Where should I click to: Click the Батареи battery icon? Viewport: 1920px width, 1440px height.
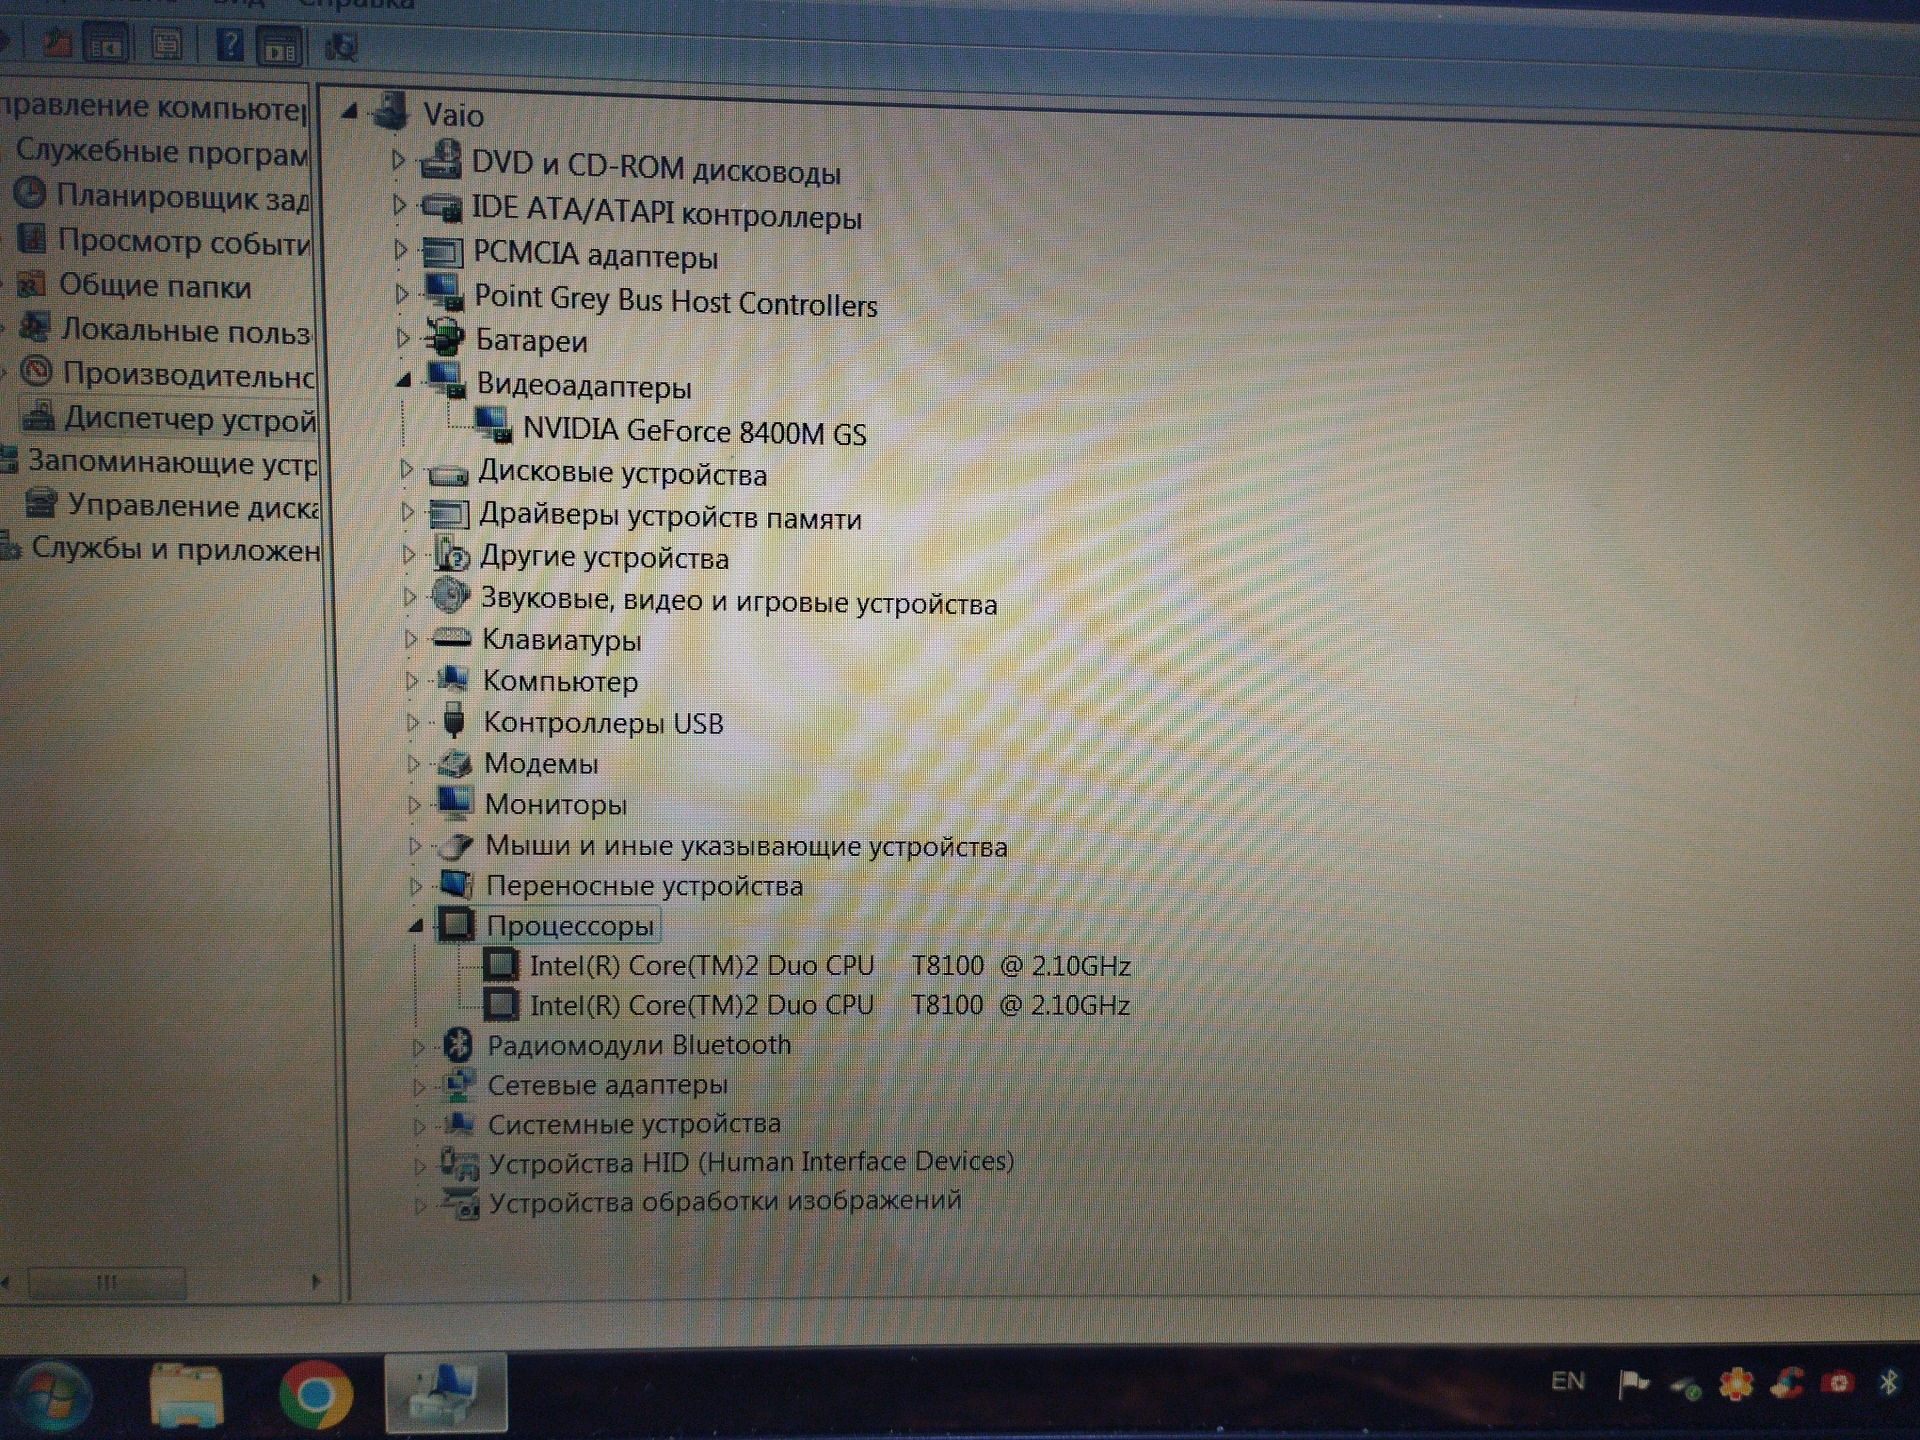pos(445,338)
